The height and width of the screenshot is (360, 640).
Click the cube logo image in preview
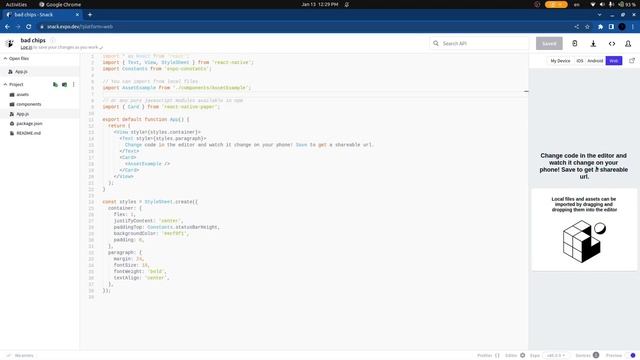tap(584, 241)
